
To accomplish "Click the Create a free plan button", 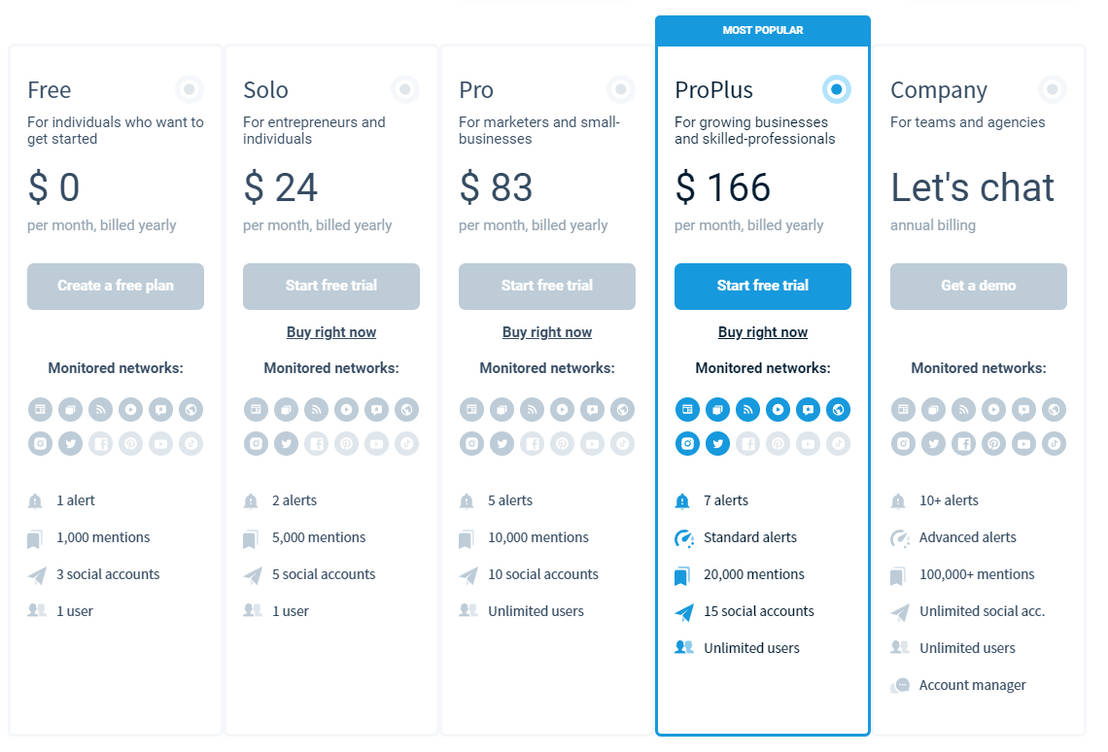I will pos(115,286).
